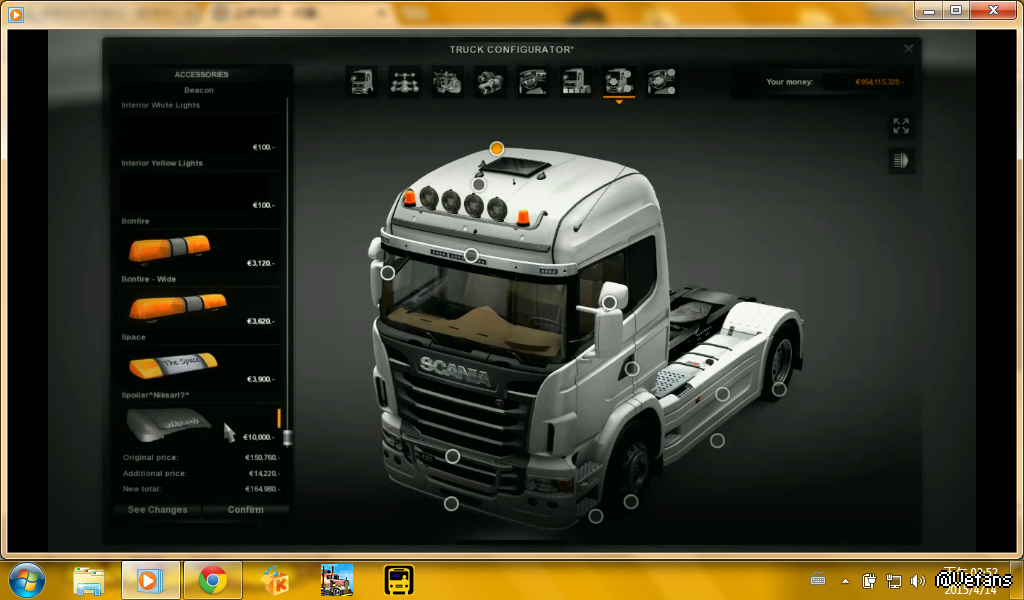Choose the Space beacon thumbnail
This screenshot has width=1024, height=600.
point(173,365)
